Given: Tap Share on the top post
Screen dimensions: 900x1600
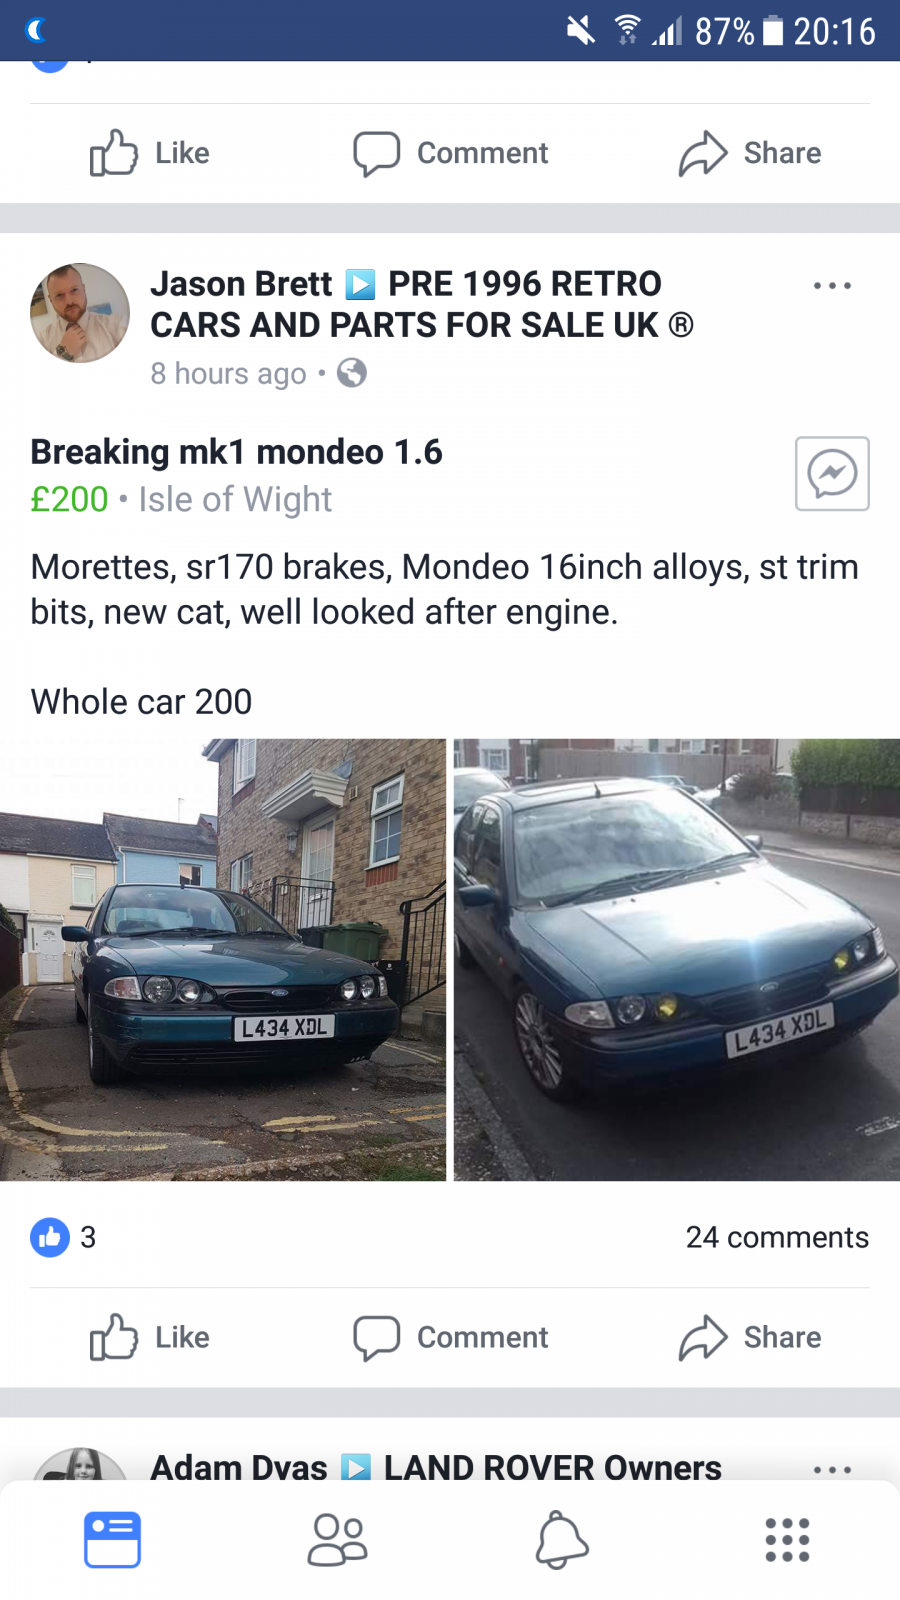Looking at the screenshot, I should tap(750, 153).
